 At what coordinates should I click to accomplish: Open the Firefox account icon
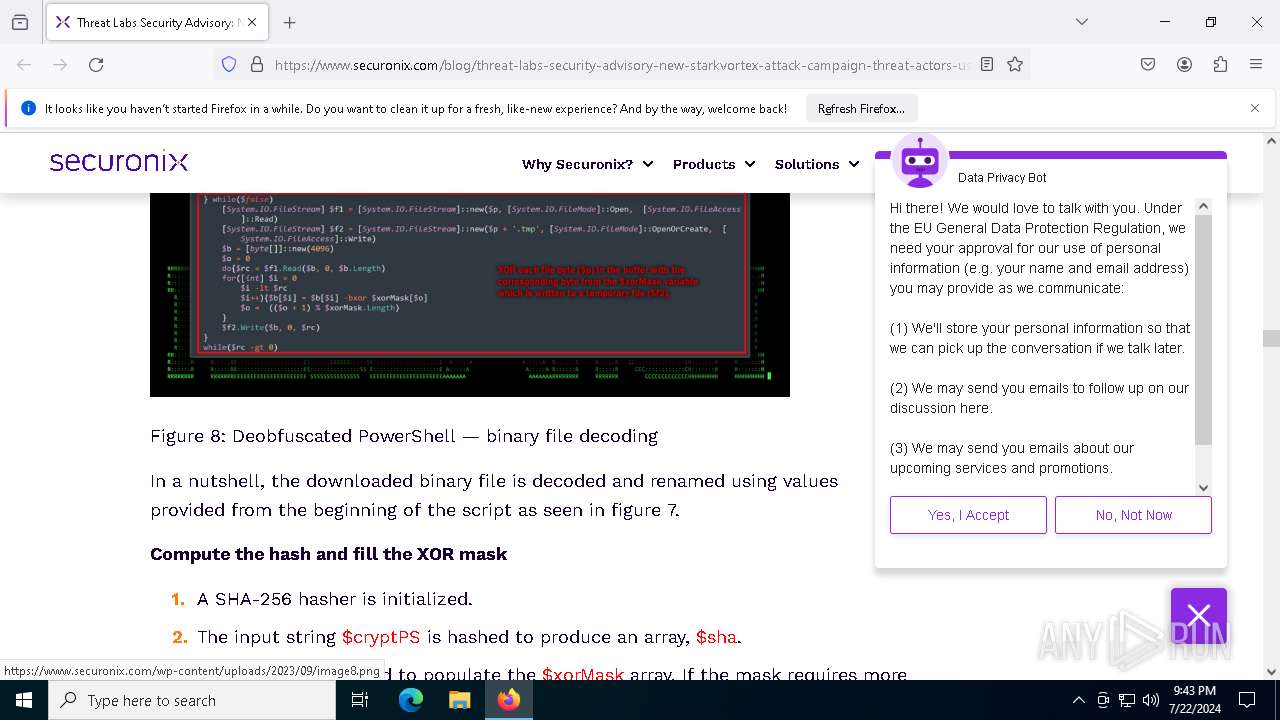pos(1184,64)
